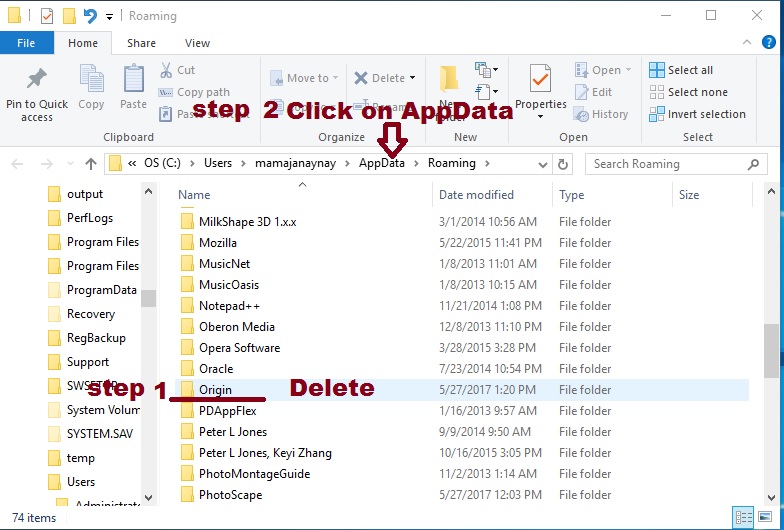This screenshot has width=784, height=530.
Task: Click the Refresh button
Action: [562, 164]
